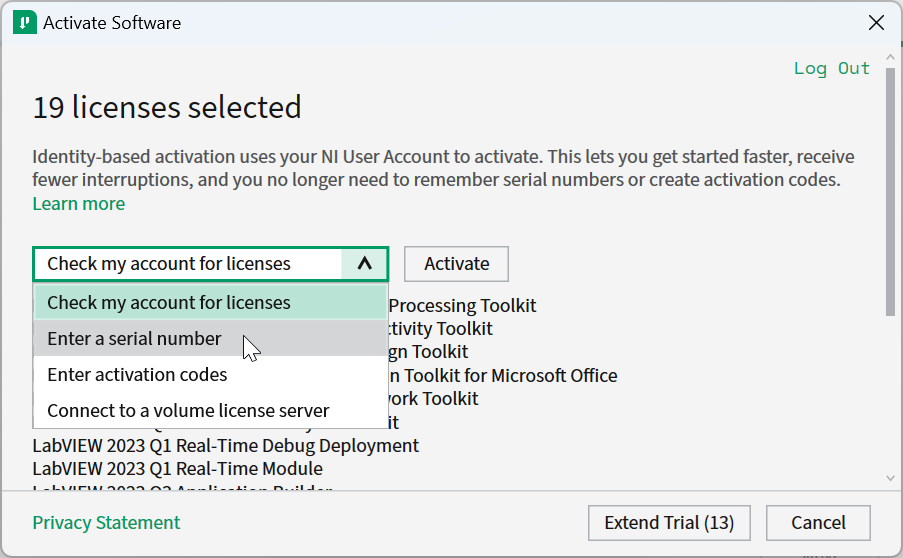This screenshot has width=903, height=558.
Task: Choose 'Enter a serial number' option
Action: tap(210, 339)
